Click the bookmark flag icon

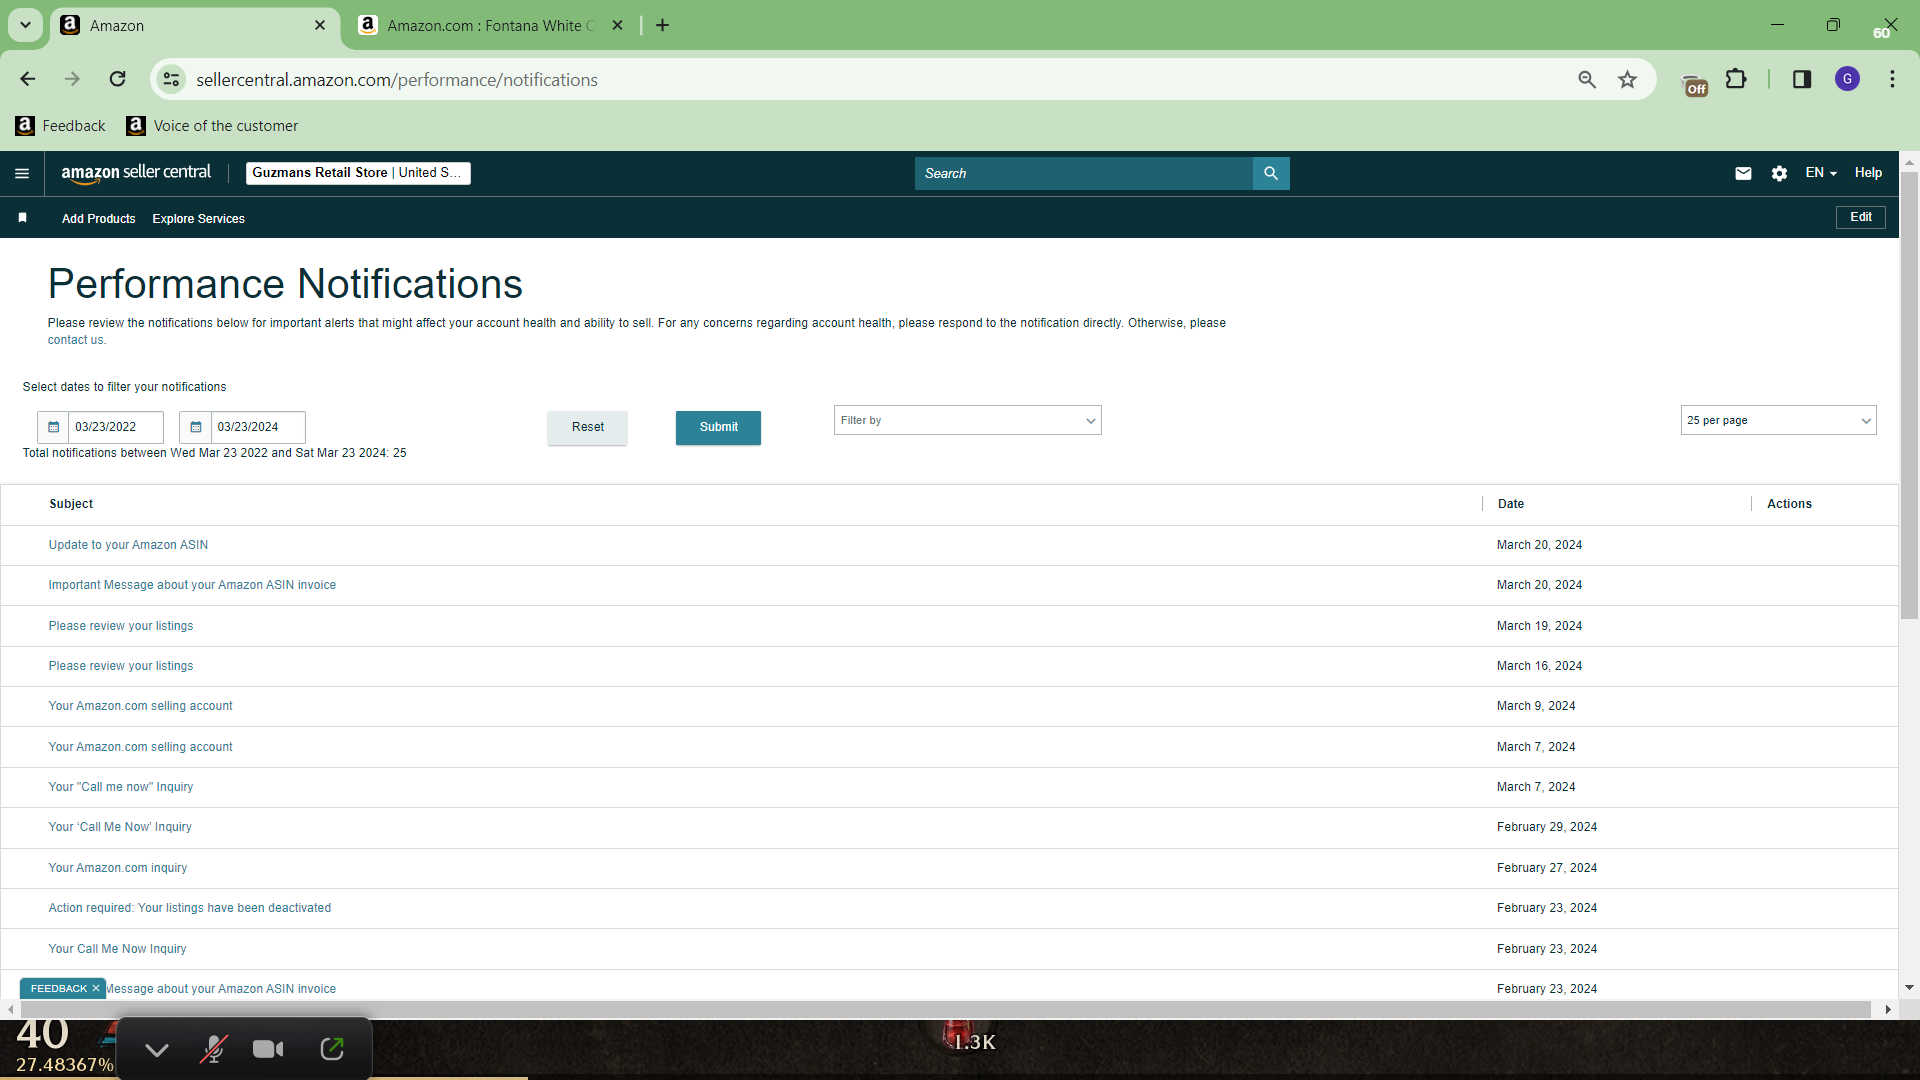tap(22, 218)
